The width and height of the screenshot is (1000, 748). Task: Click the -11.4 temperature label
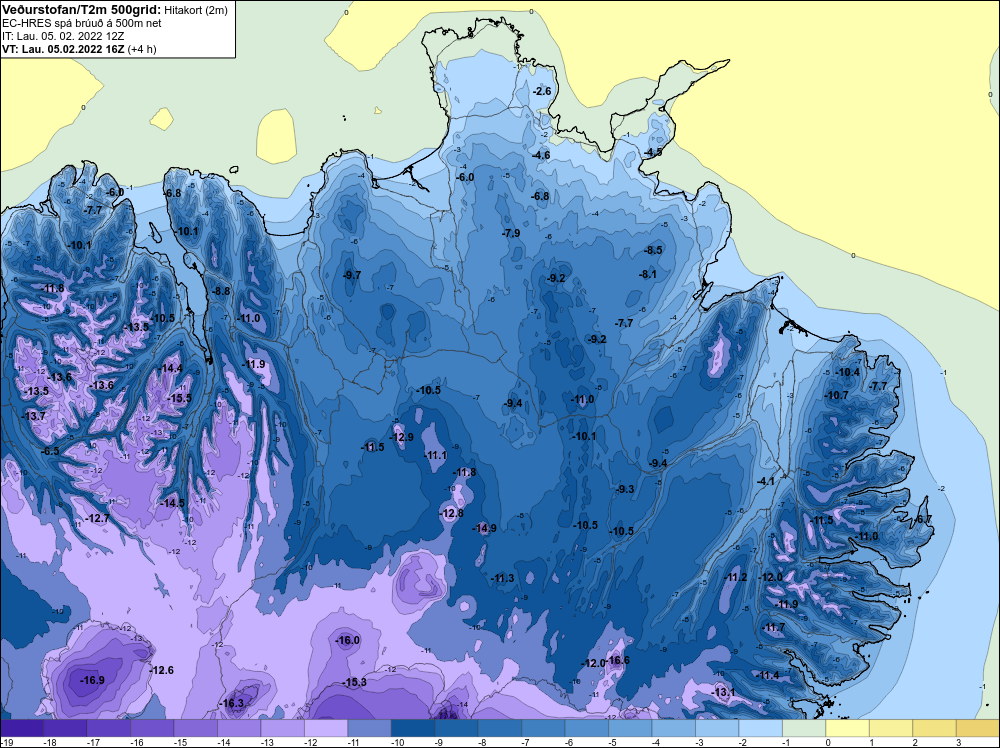pyautogui.click(x=767, y=675)
